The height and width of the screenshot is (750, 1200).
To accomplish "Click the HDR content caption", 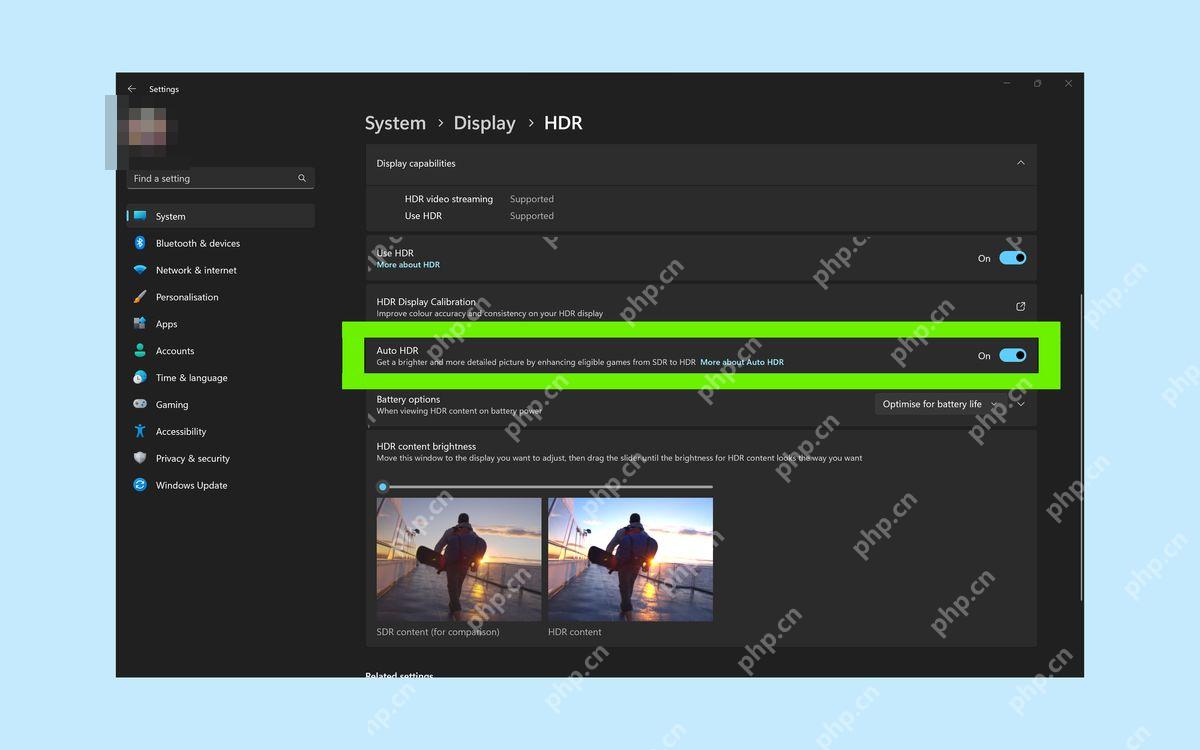I will pyautogui.click(x=575, y=632).
